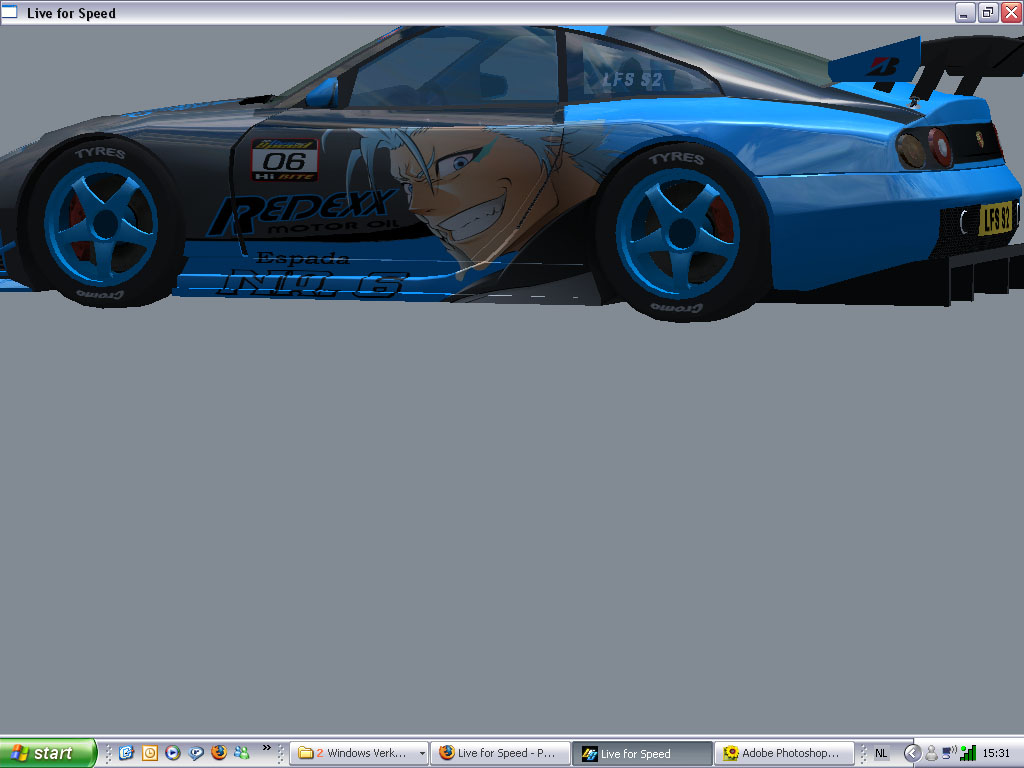Open Live for Speed window system menu icon

click(x=9, y=12)
